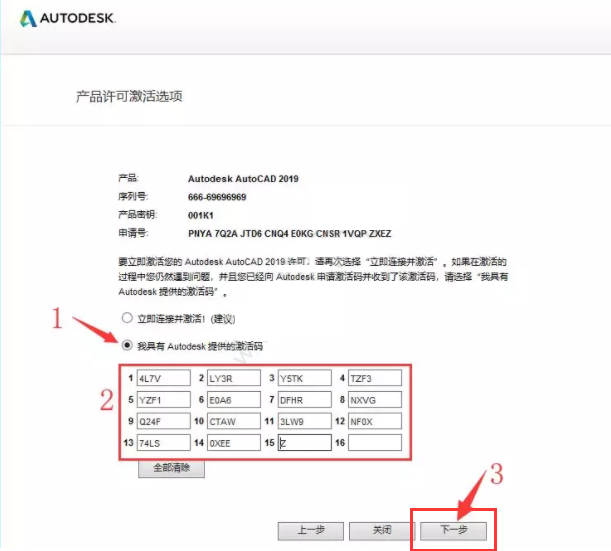Click the 下一步 next button

[454, 531]
